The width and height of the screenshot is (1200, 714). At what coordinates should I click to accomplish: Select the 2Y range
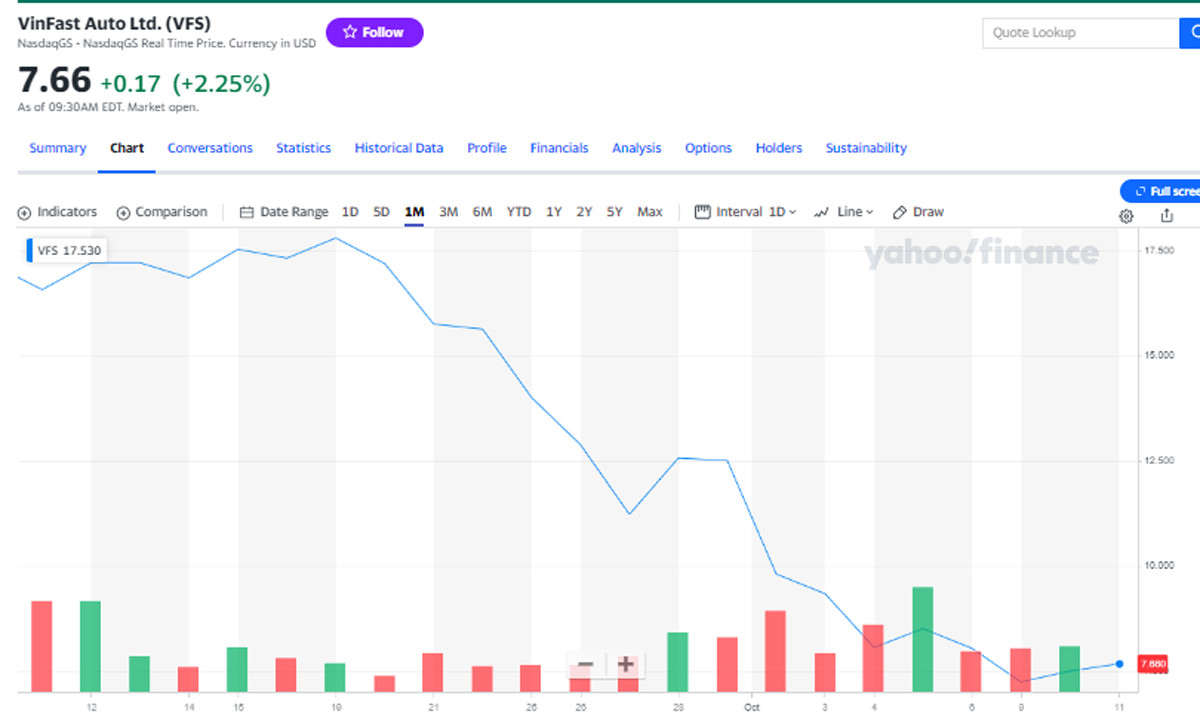(x=584, y=212)
